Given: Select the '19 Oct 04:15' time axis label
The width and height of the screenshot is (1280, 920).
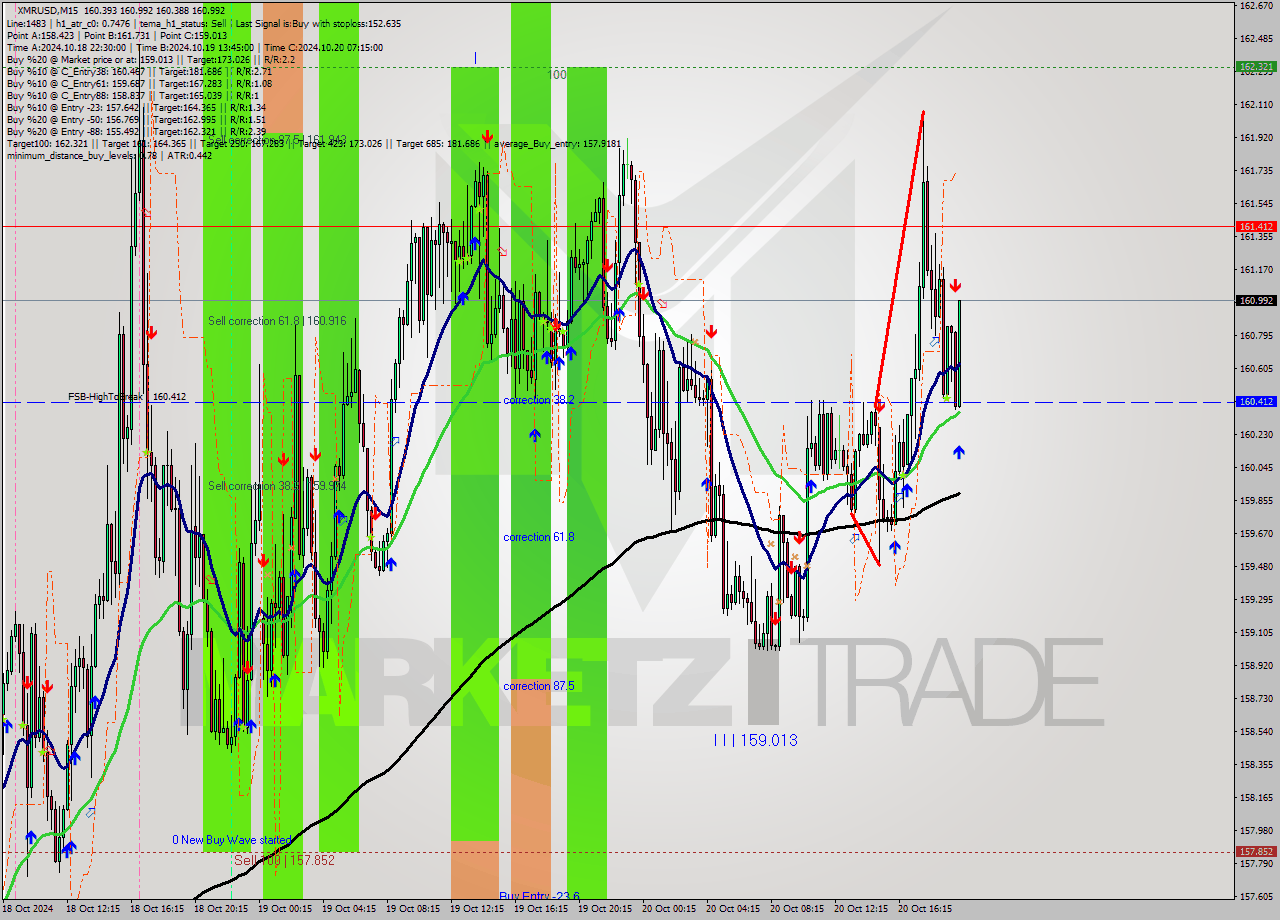Looking at the screenshot, I should pyautogui.click(x=349, y=909).
